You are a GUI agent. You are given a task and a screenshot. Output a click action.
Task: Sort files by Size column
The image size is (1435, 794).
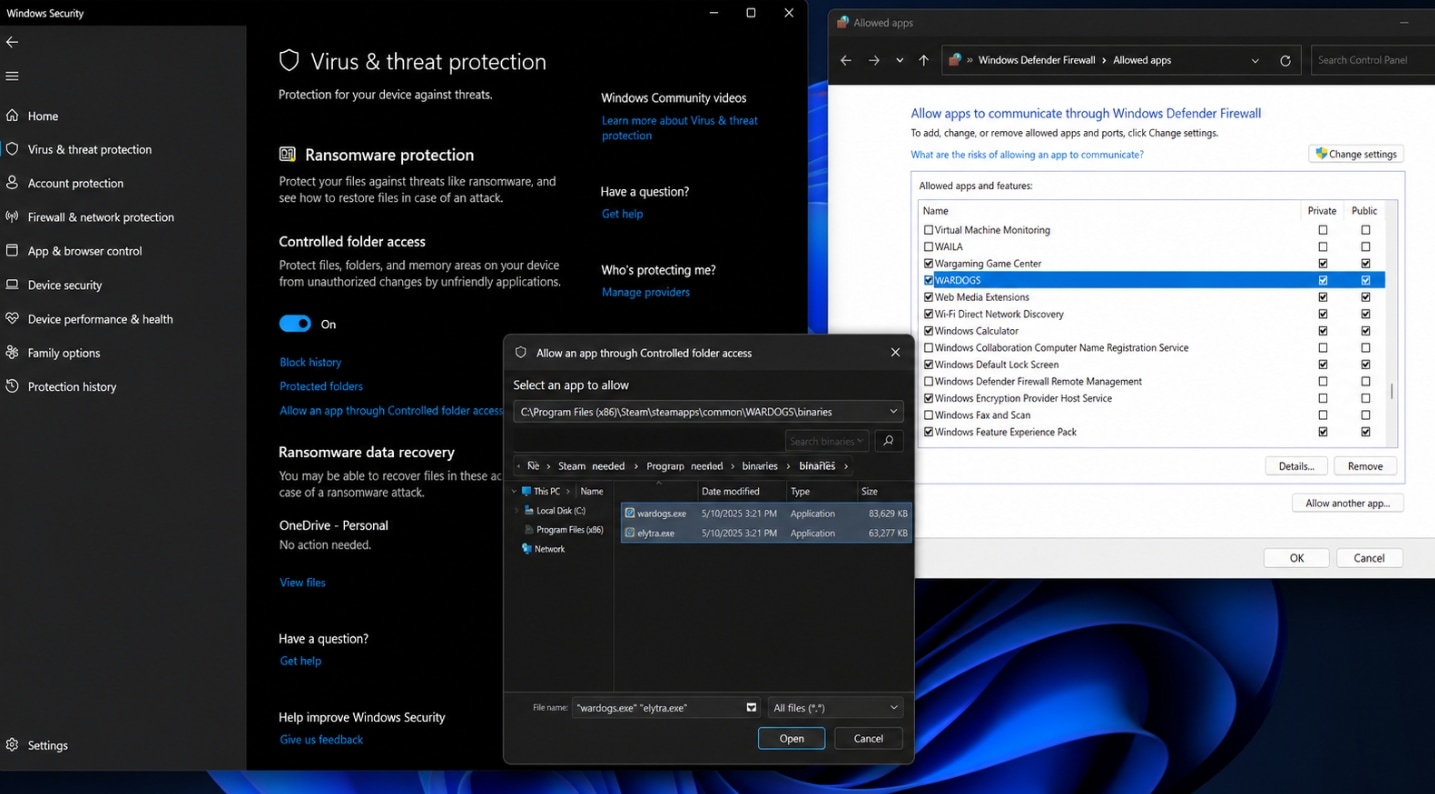pyautogui.click(x=869, y=492)
